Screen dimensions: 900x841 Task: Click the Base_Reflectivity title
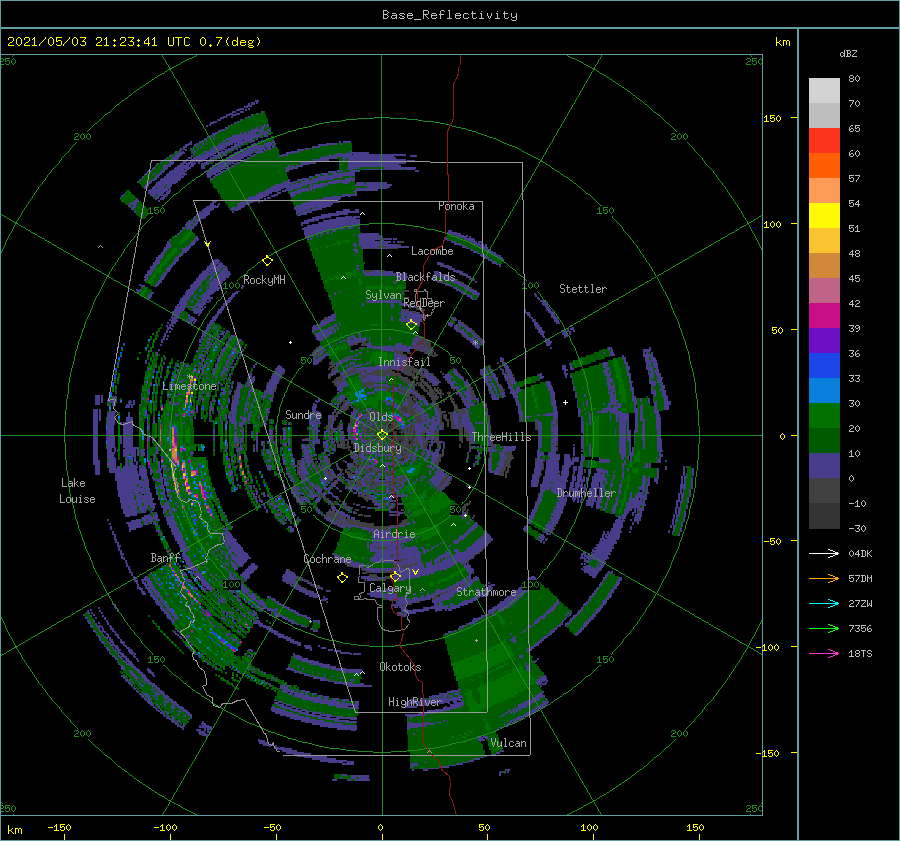450,15
